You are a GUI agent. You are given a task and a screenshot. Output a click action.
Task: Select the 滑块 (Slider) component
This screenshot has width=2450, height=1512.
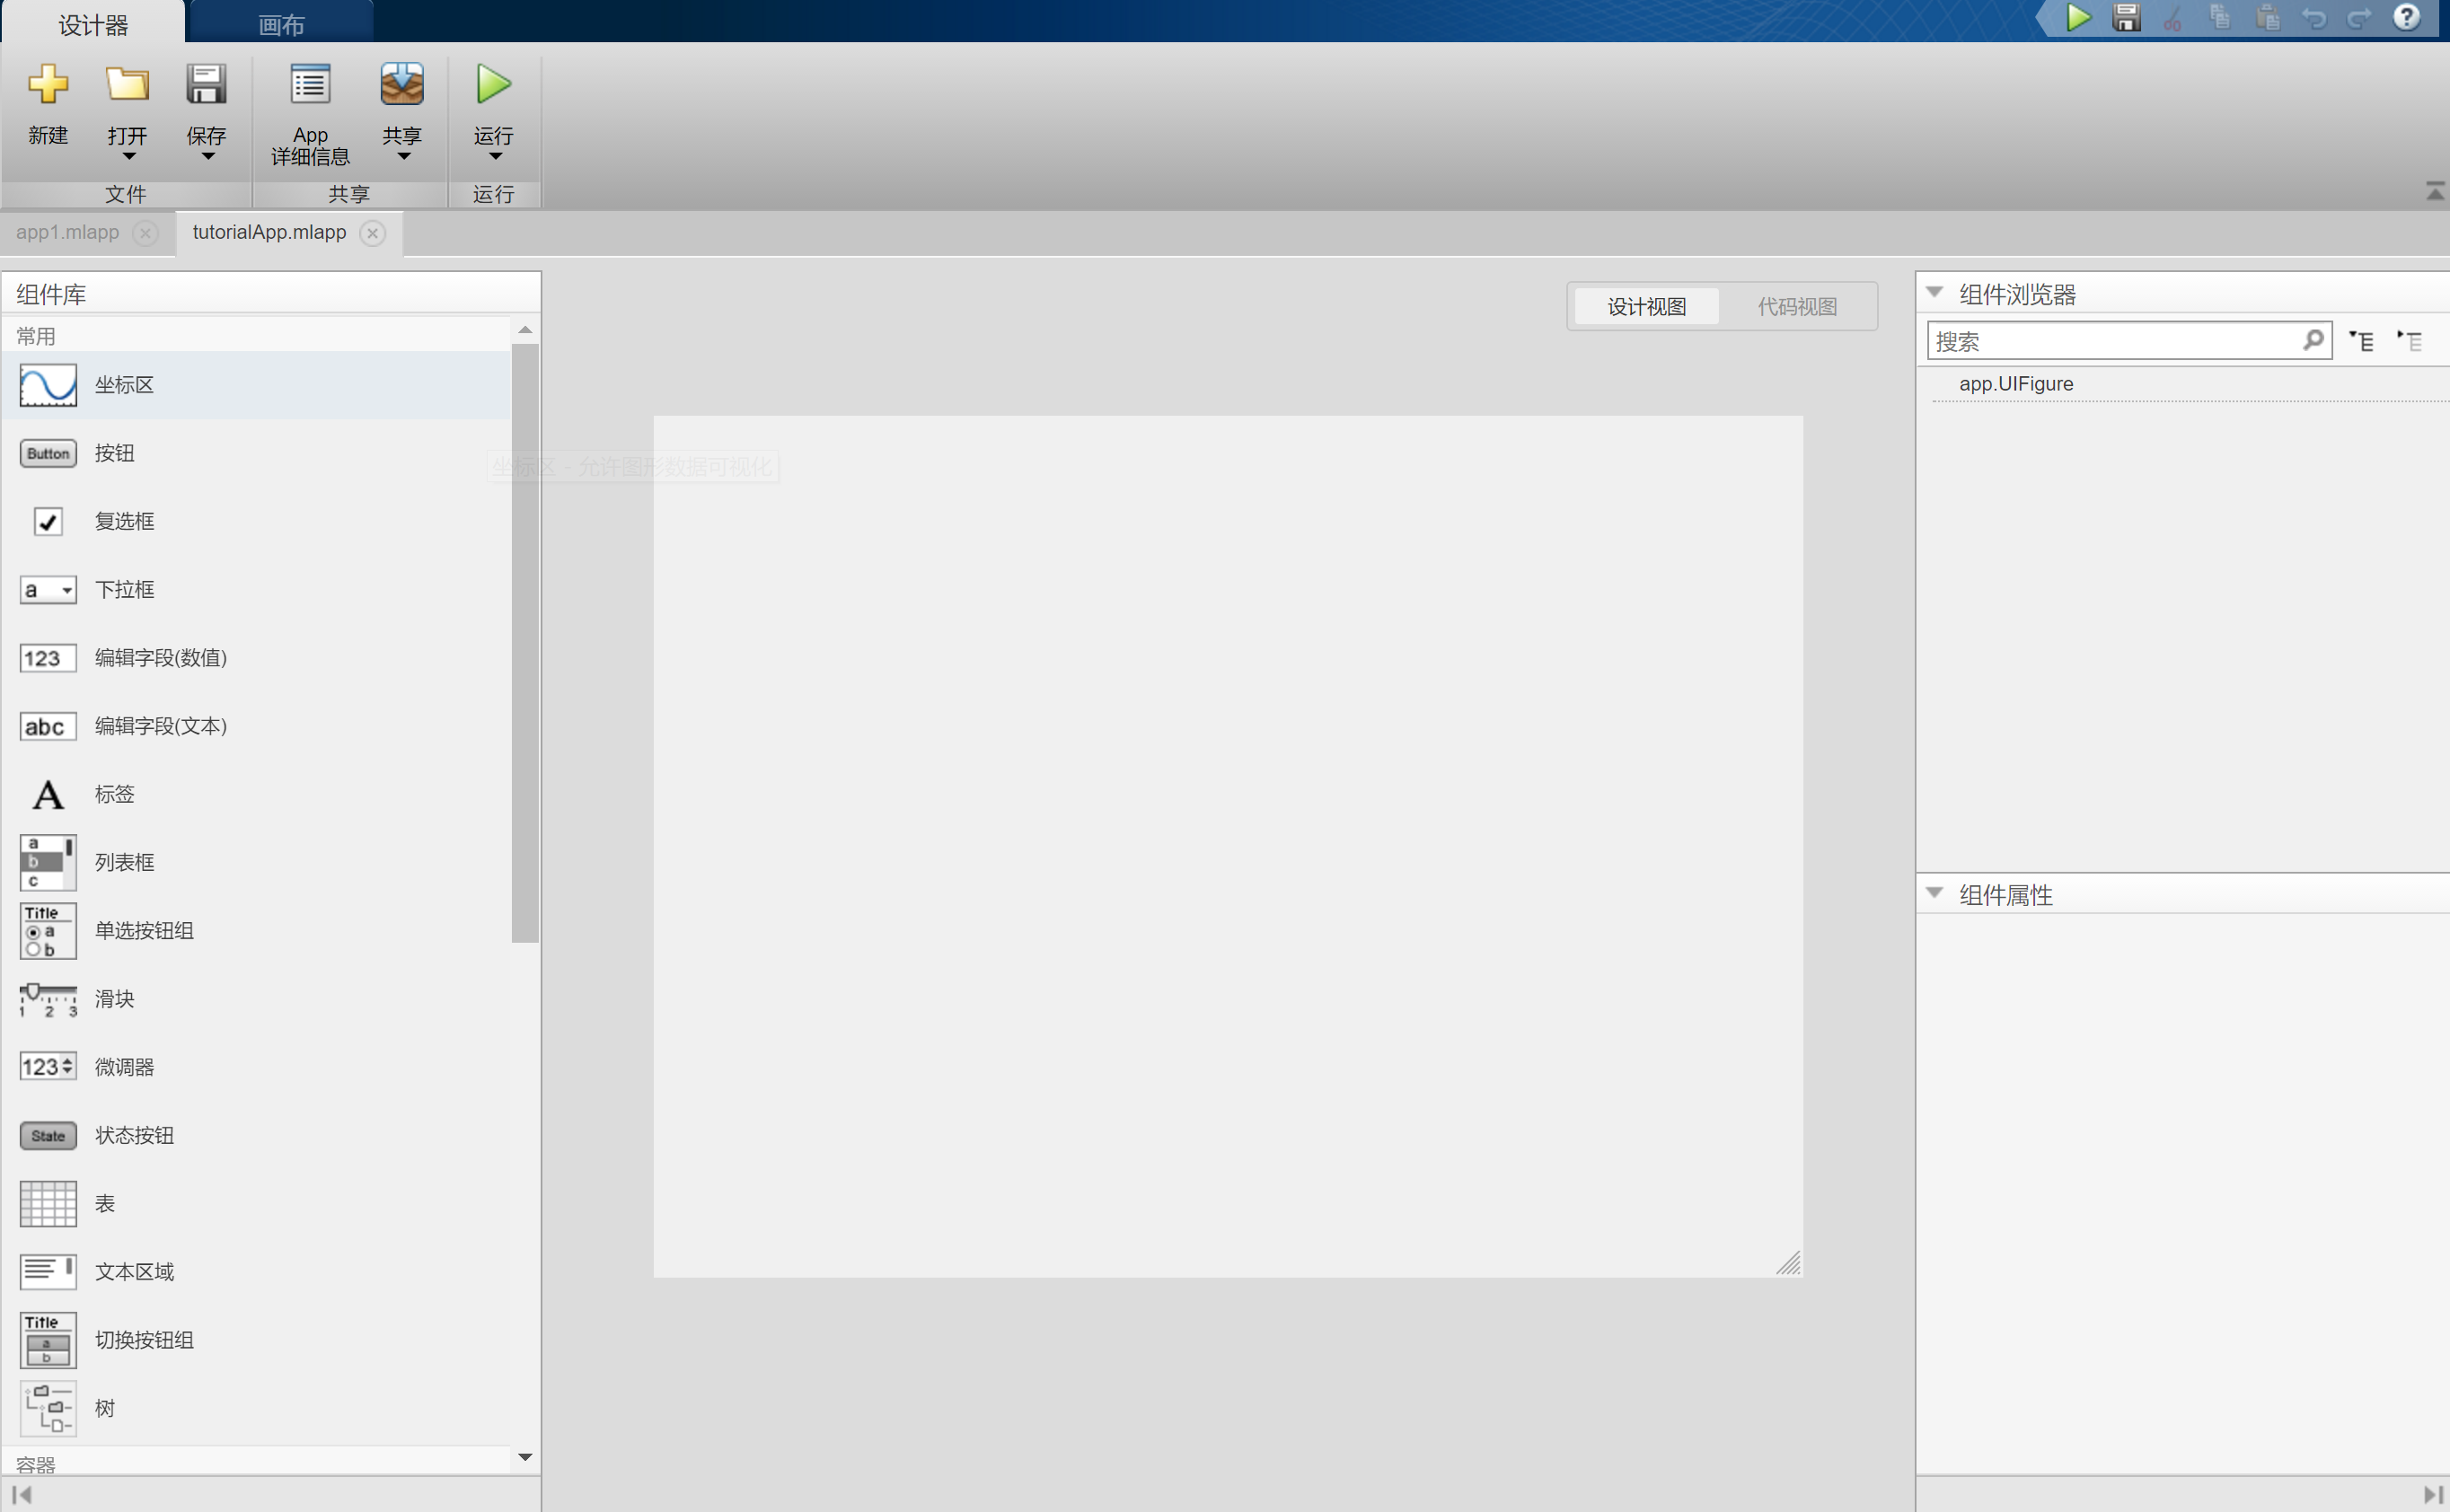point(113,999)
